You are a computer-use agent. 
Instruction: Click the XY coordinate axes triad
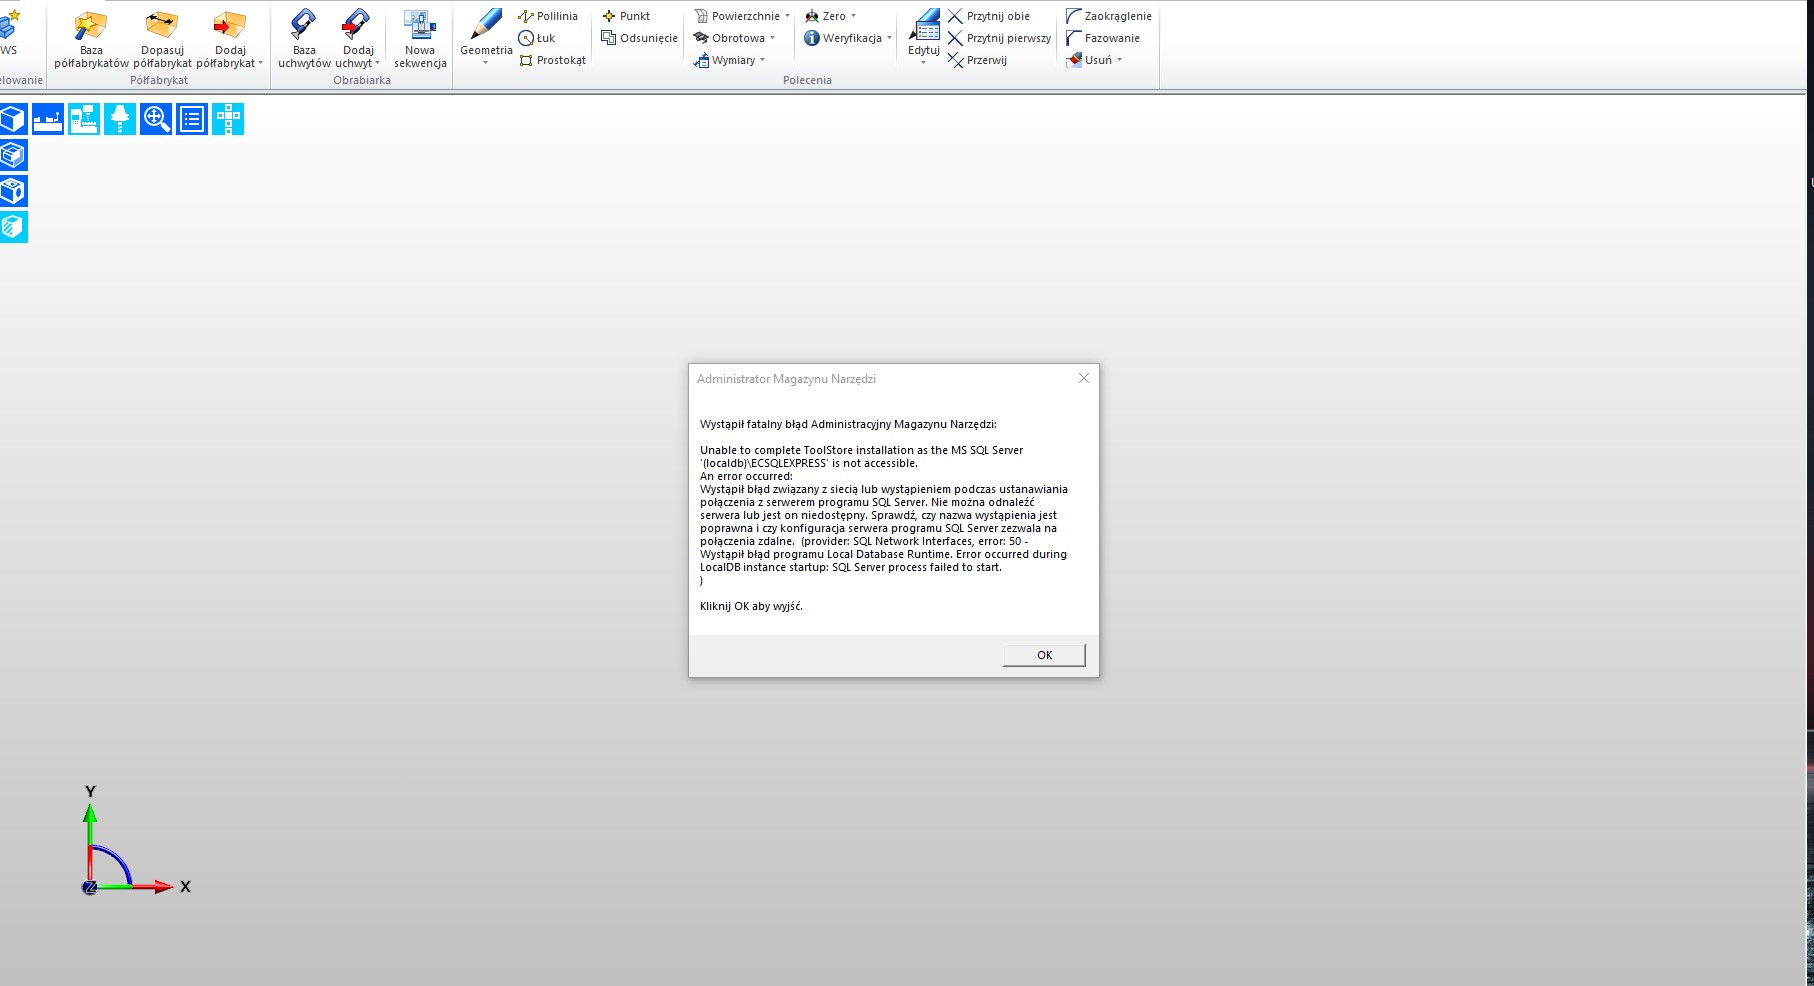pyautogui.click(x=135, y=840)
